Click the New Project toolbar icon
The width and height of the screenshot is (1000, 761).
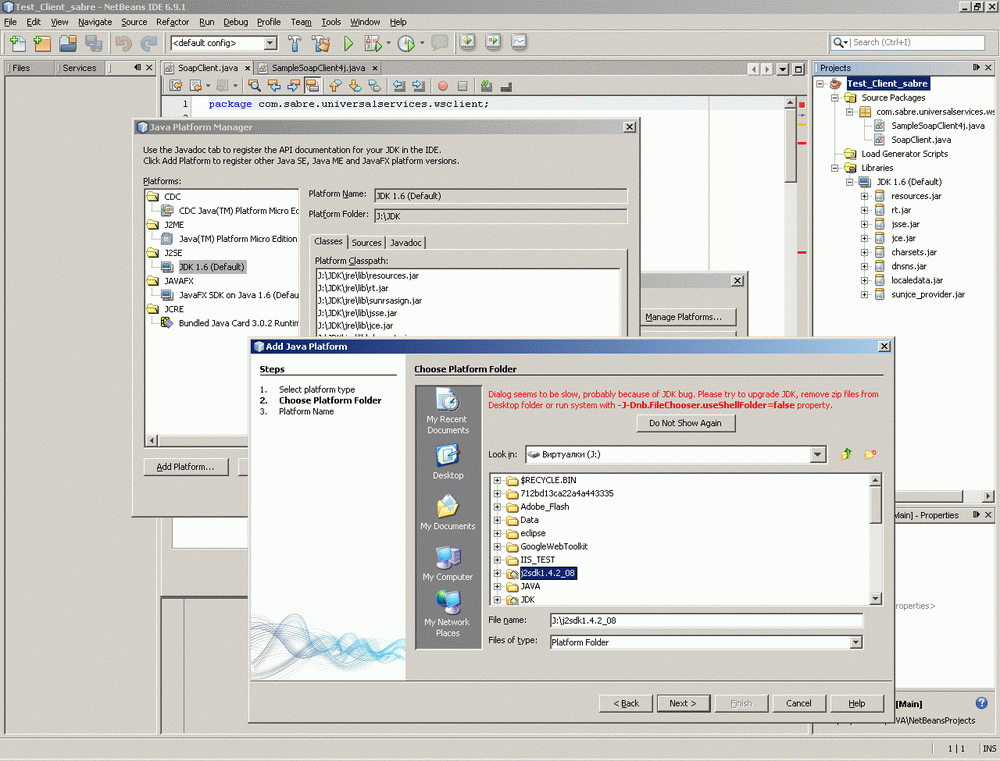click(x=42, y=43)
